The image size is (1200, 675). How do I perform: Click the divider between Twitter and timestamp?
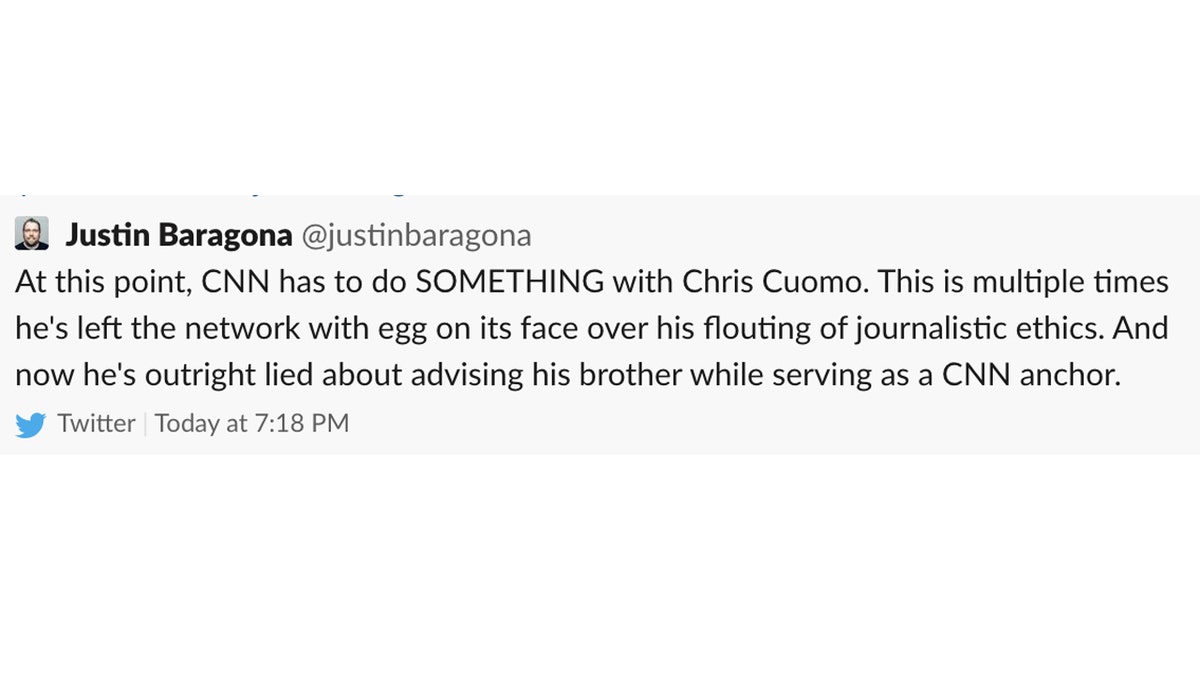[x=146, y=424]
